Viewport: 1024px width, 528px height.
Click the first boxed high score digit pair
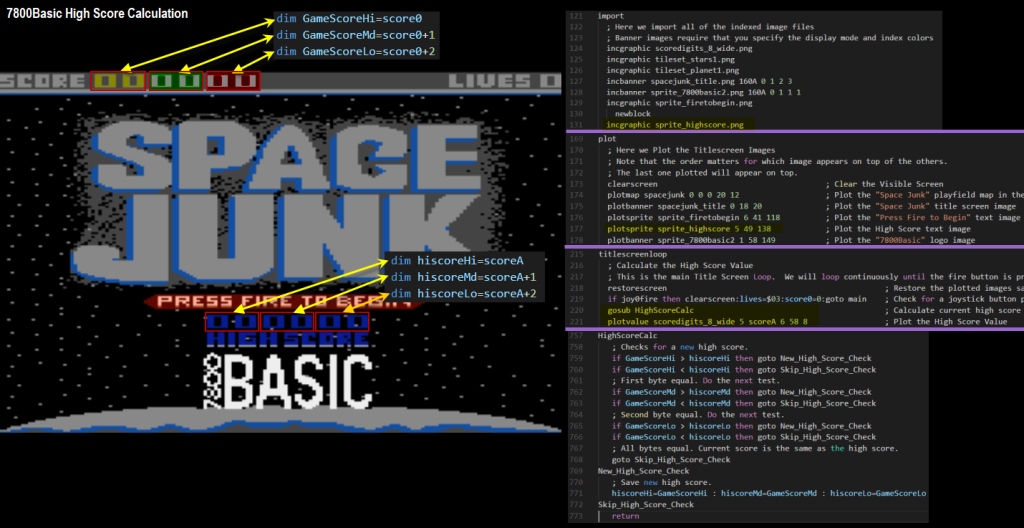[x=231, y=322]
